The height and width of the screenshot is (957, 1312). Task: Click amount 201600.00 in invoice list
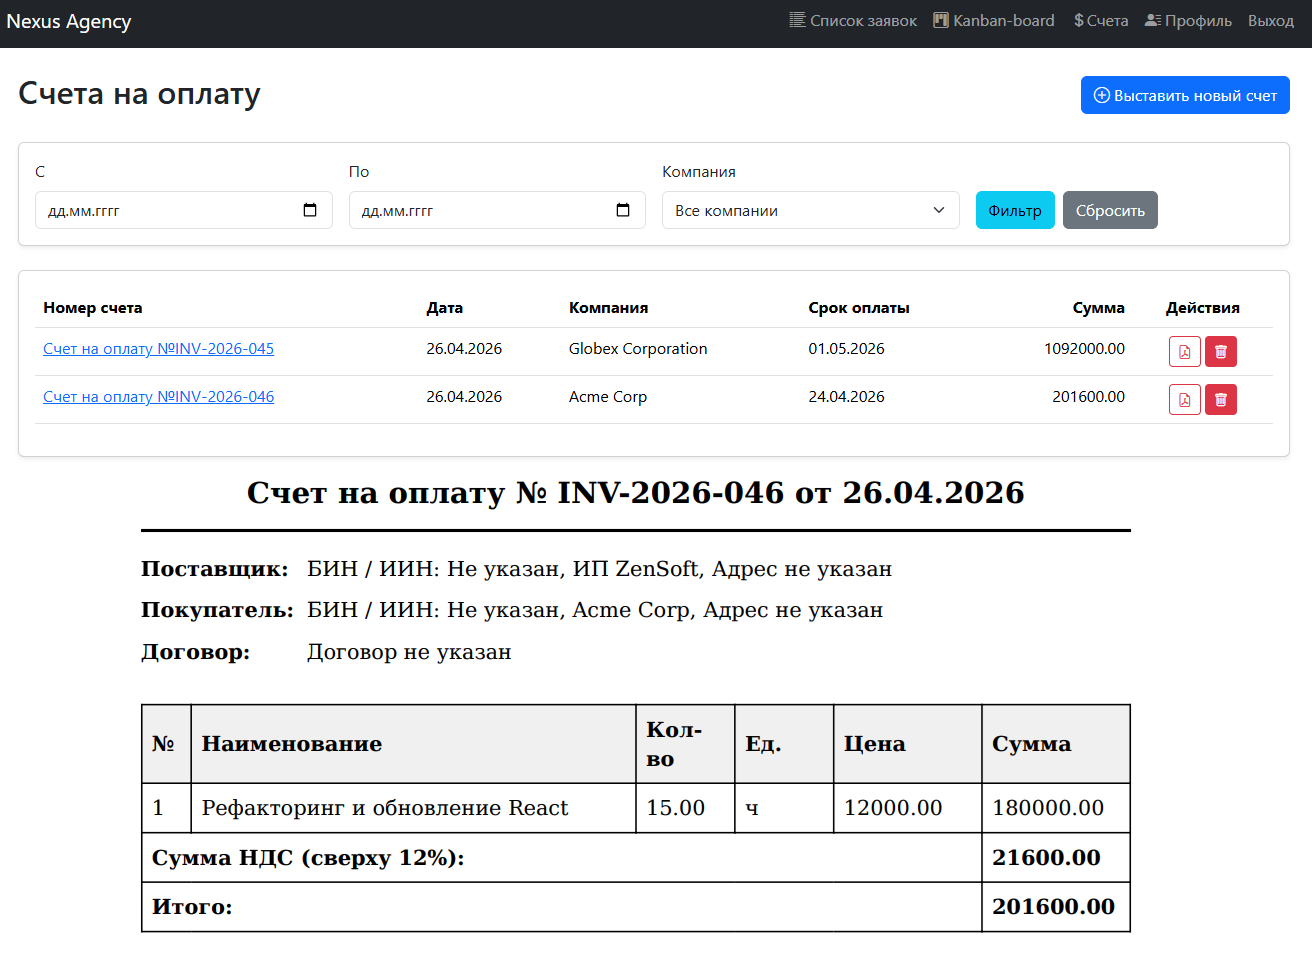coord(1088,396)
